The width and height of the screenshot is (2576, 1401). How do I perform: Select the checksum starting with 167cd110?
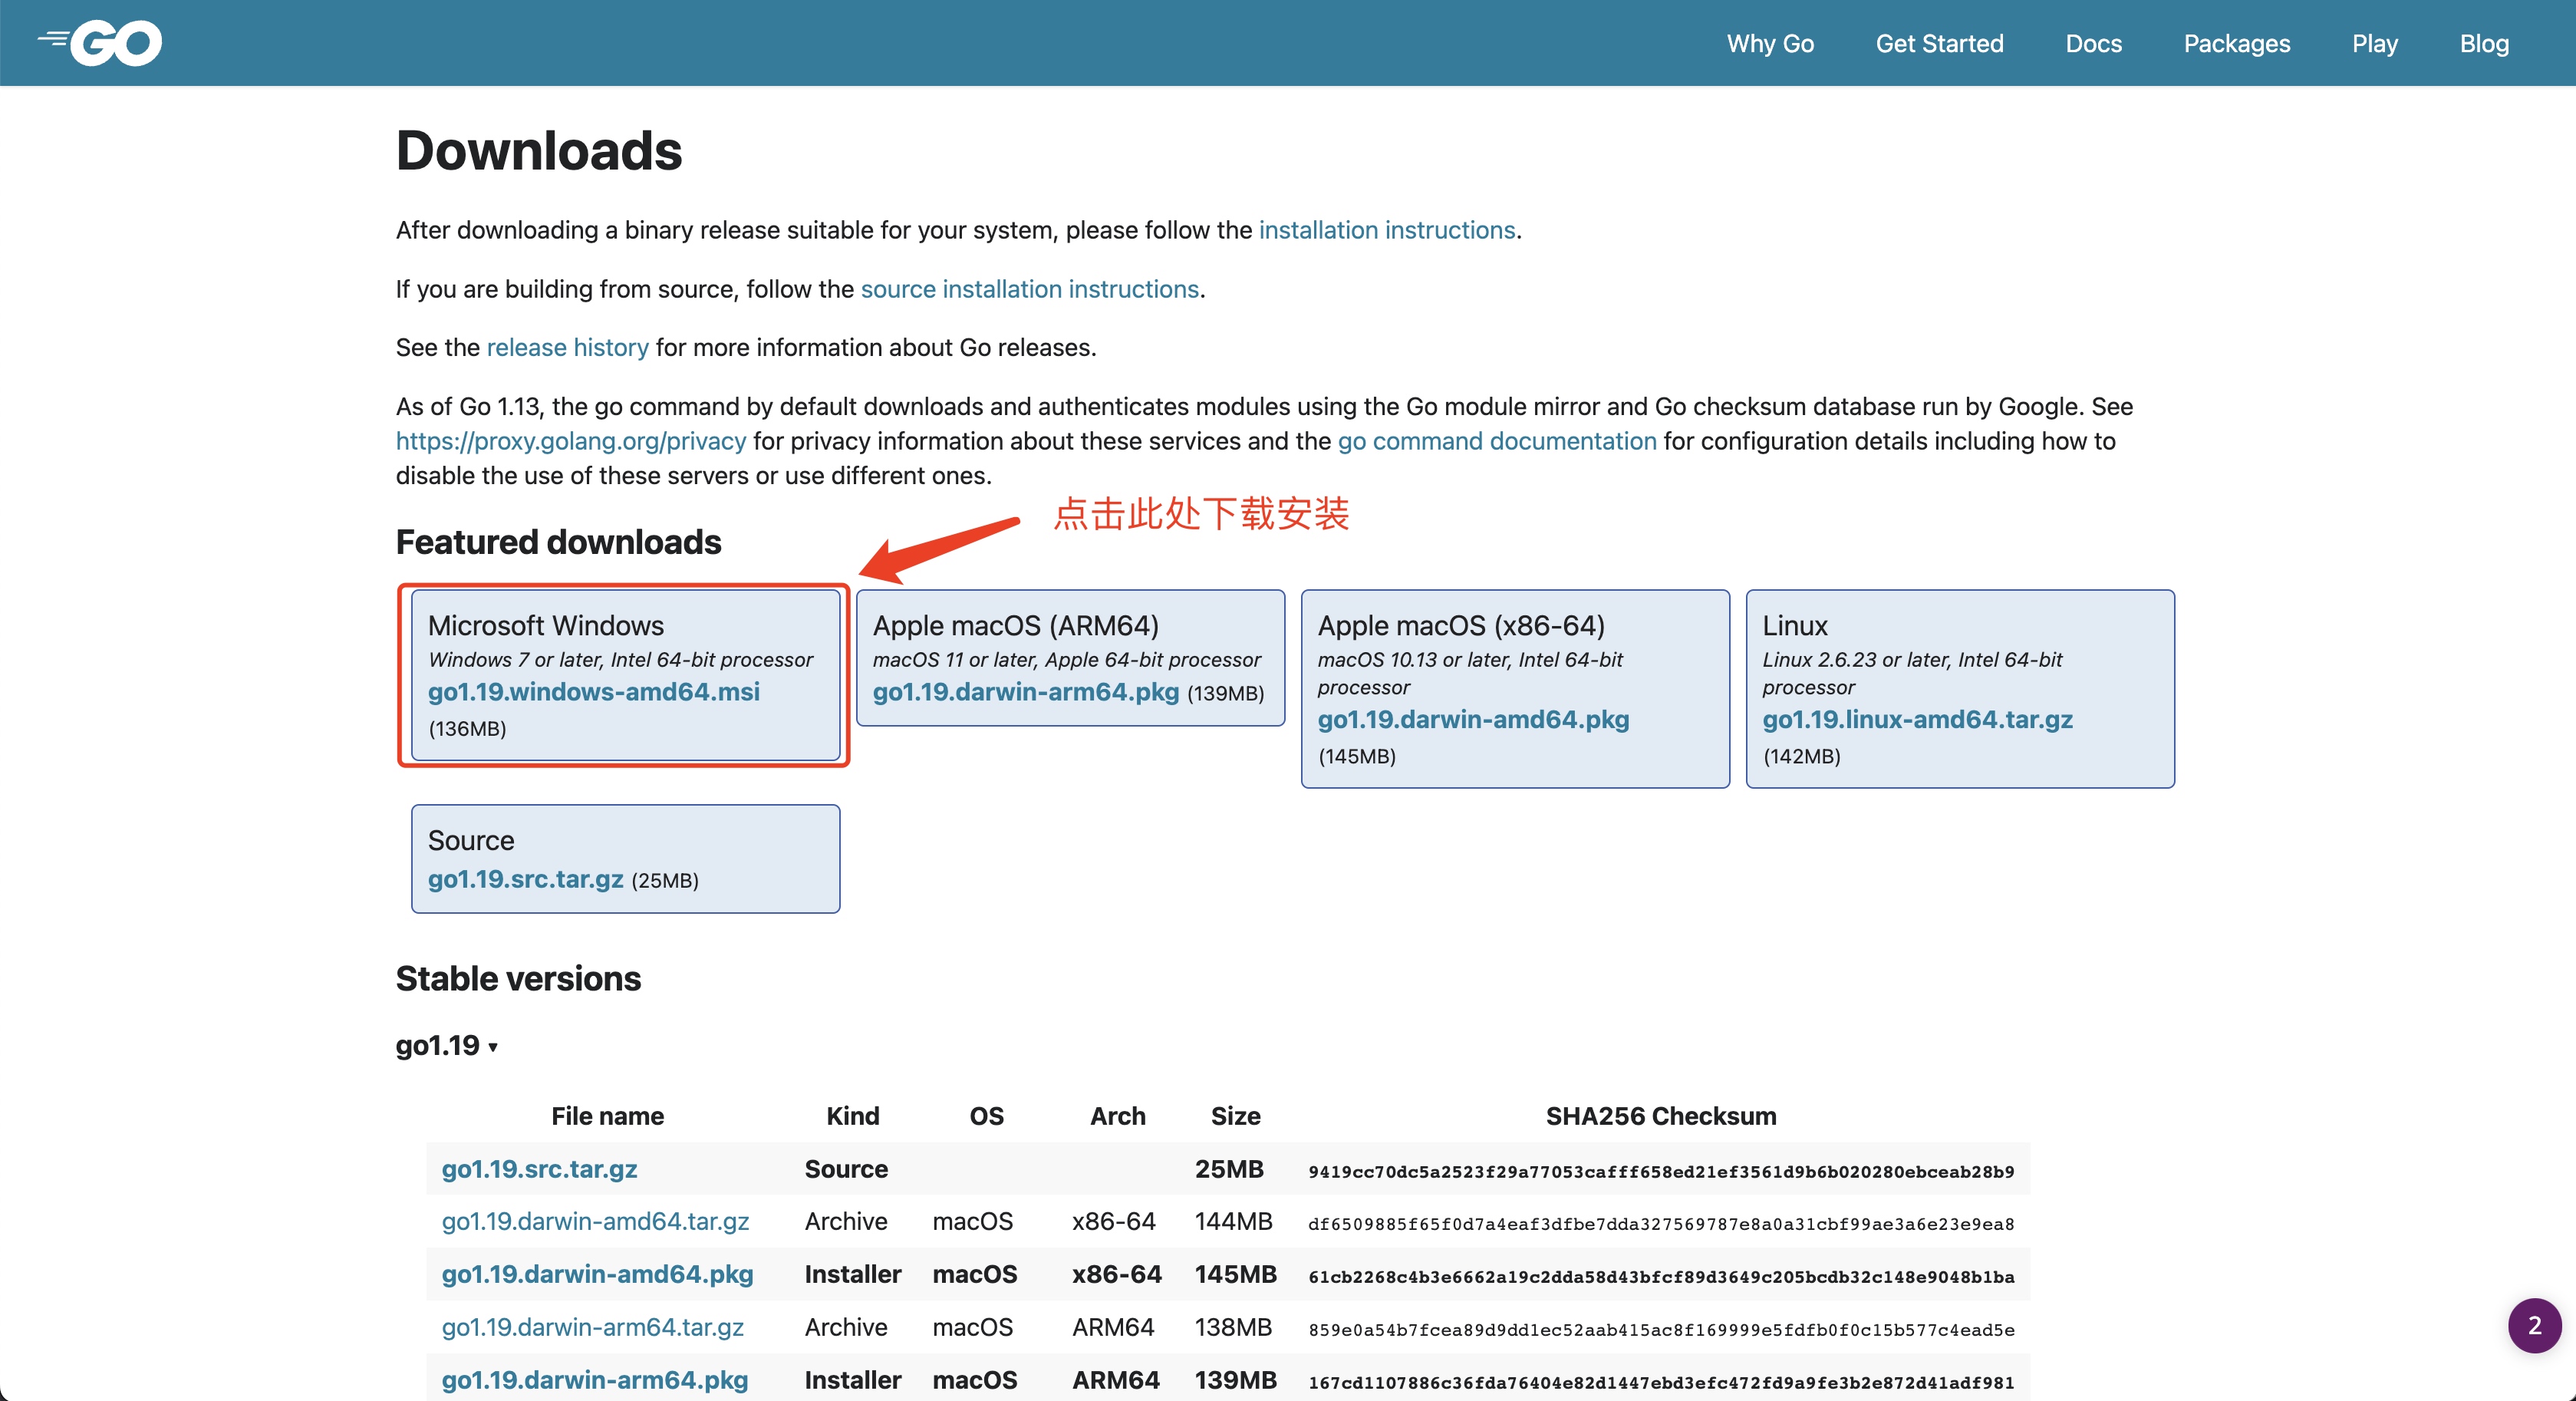[1660, 1384]
